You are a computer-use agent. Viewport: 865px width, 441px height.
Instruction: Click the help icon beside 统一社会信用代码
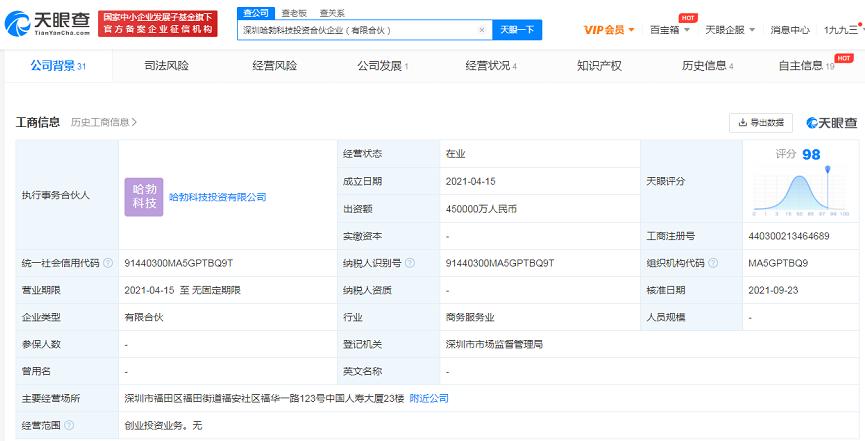108,263
